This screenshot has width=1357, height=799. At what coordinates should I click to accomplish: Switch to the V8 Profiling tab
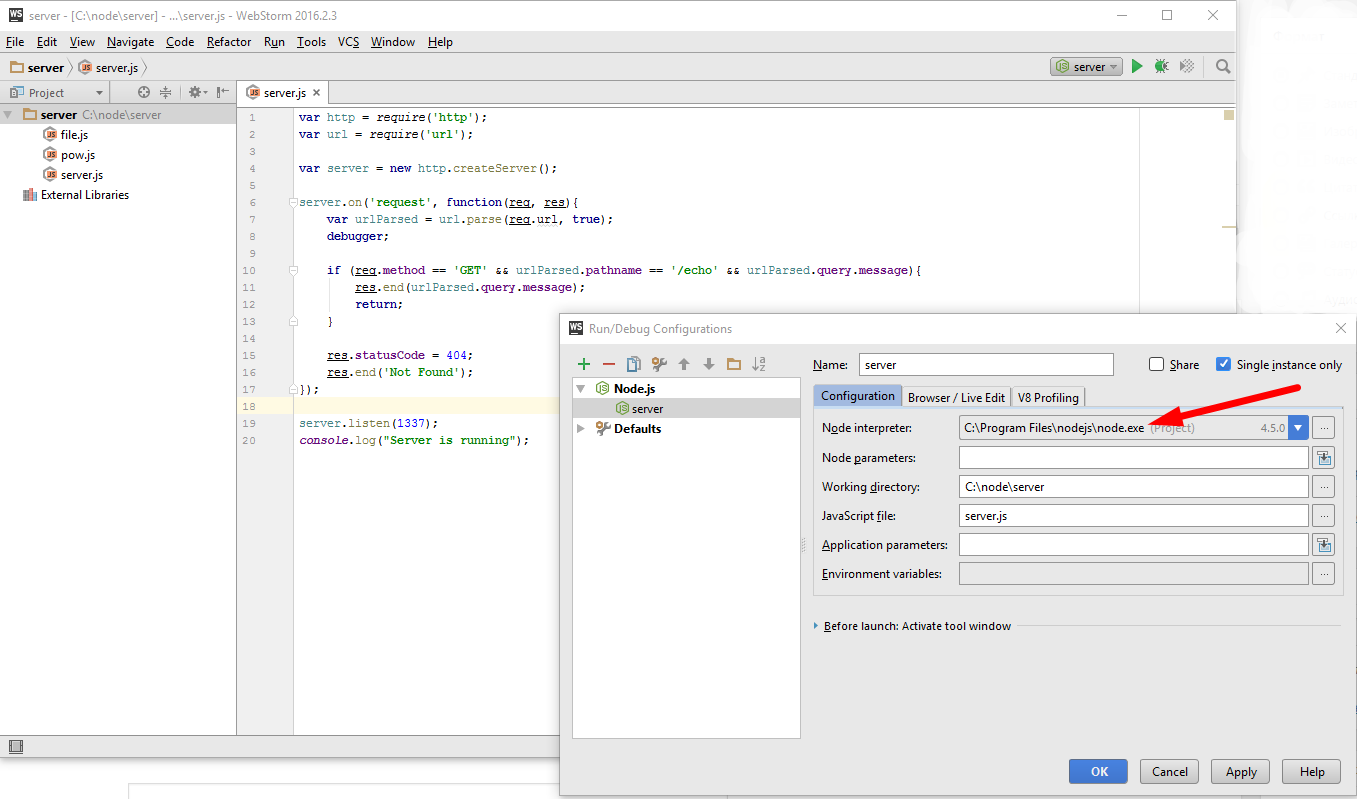click(1048, 397)
